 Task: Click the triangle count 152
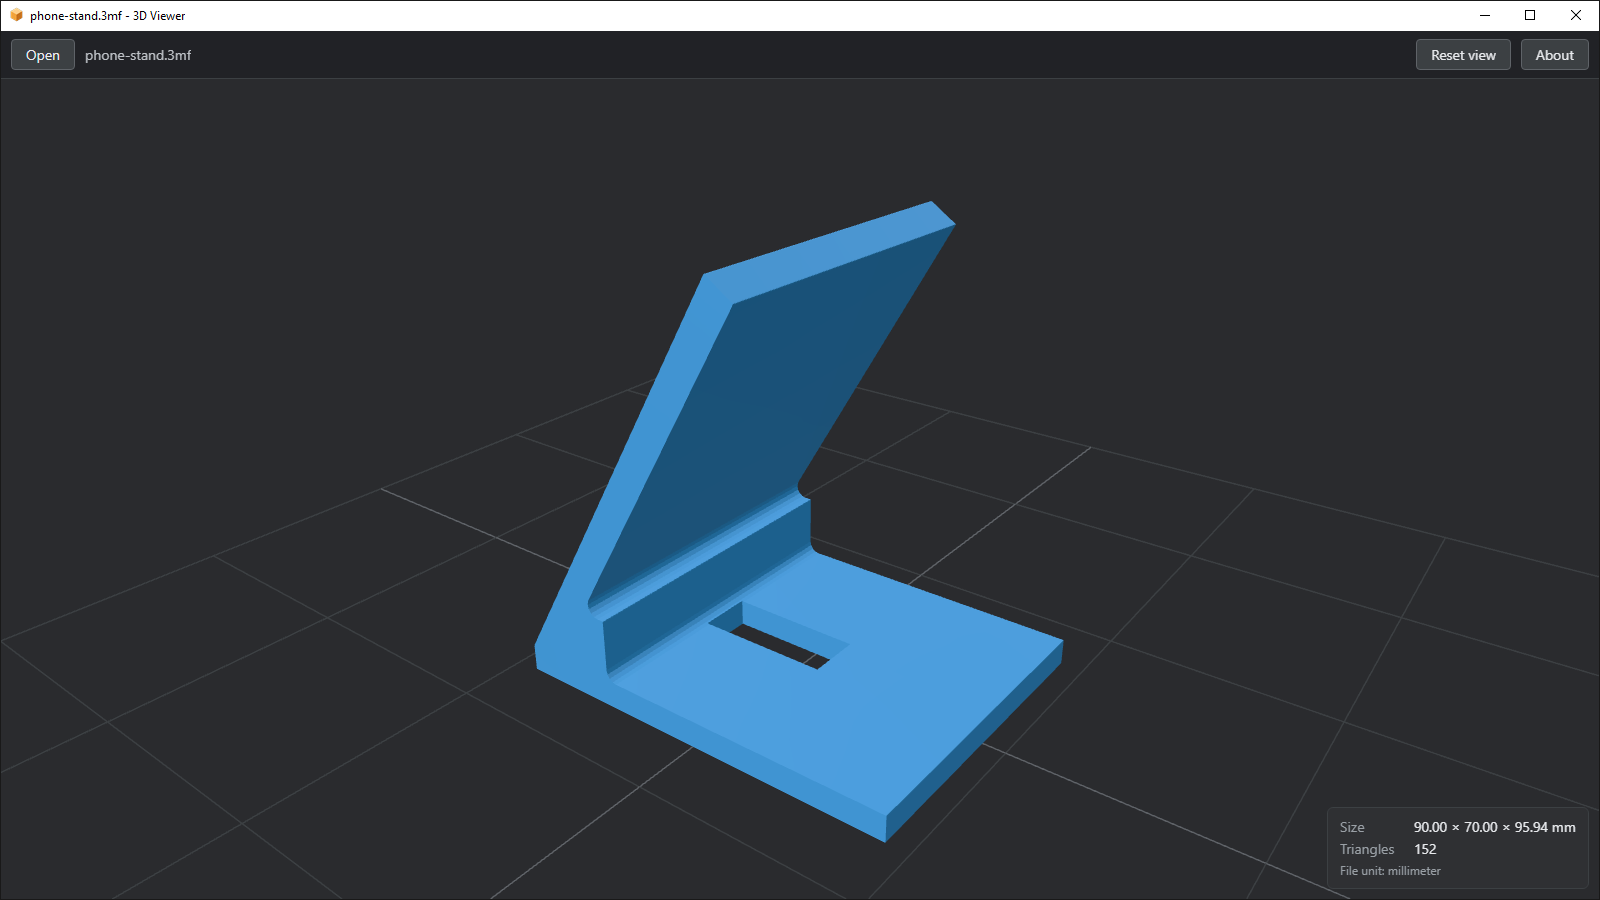[1425, 849]
